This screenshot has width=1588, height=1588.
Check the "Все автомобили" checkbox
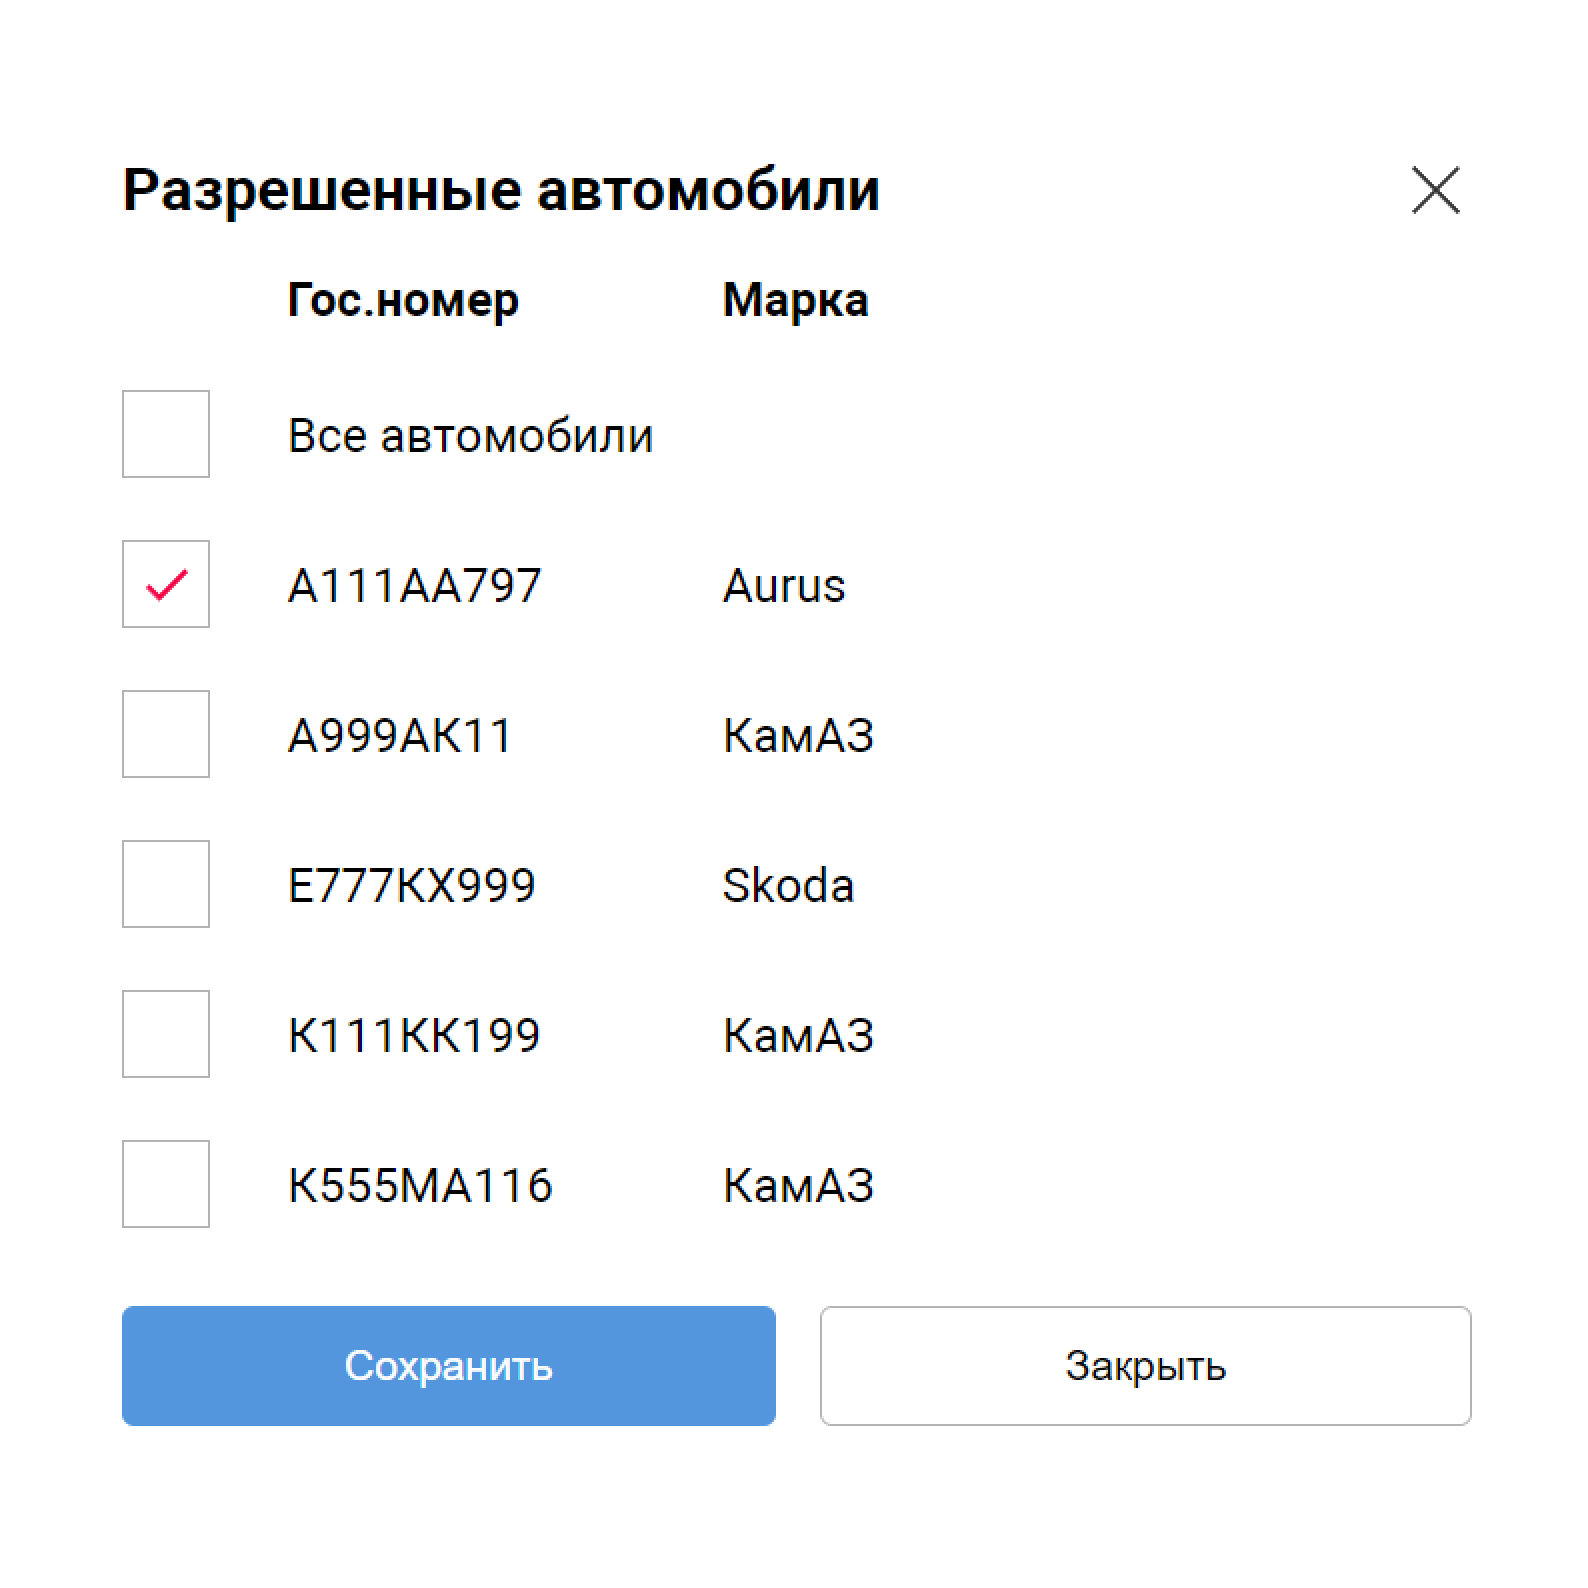click(x=166, y=434)
